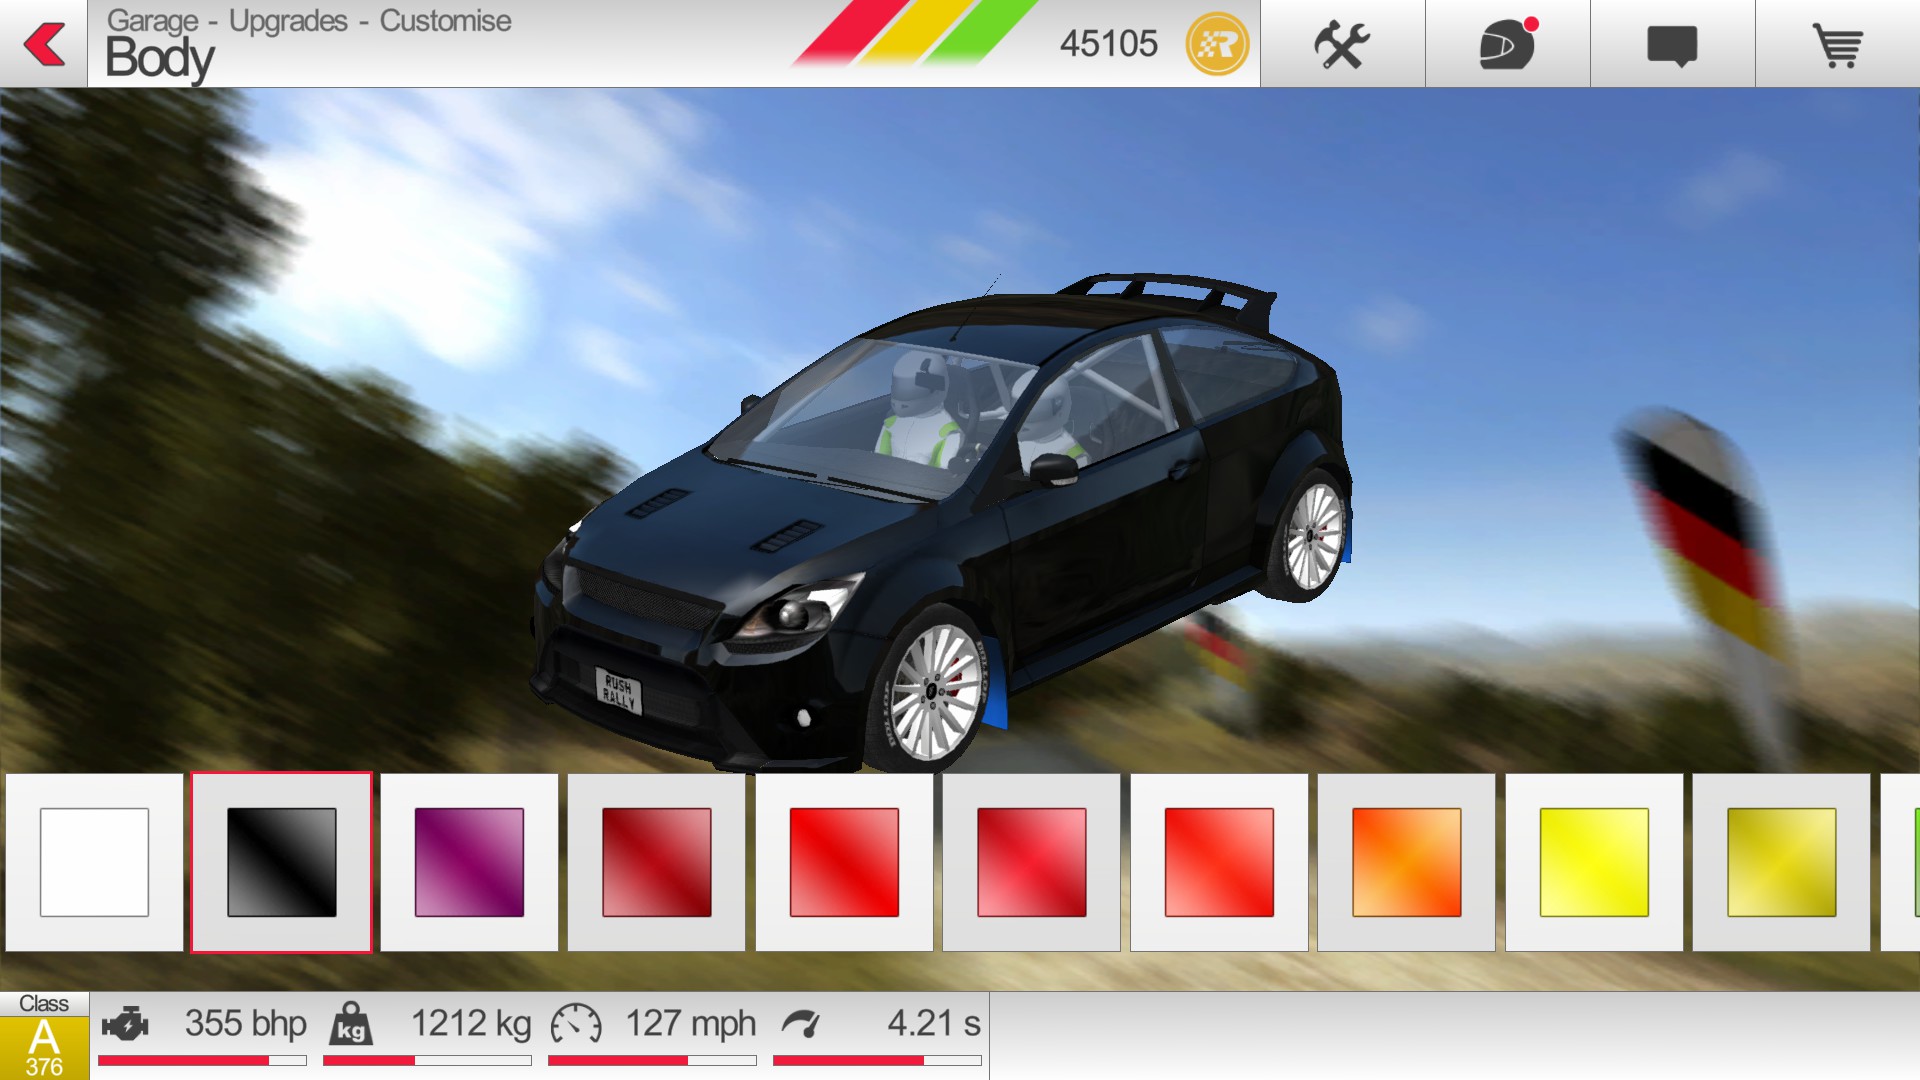Screen dimensions: 1920x1080
Task: Open the helmet driver profile icon
Action: (1507, 44)
